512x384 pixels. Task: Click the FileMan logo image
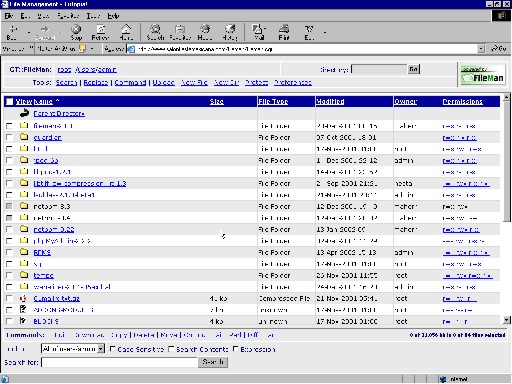click(482, 75)
